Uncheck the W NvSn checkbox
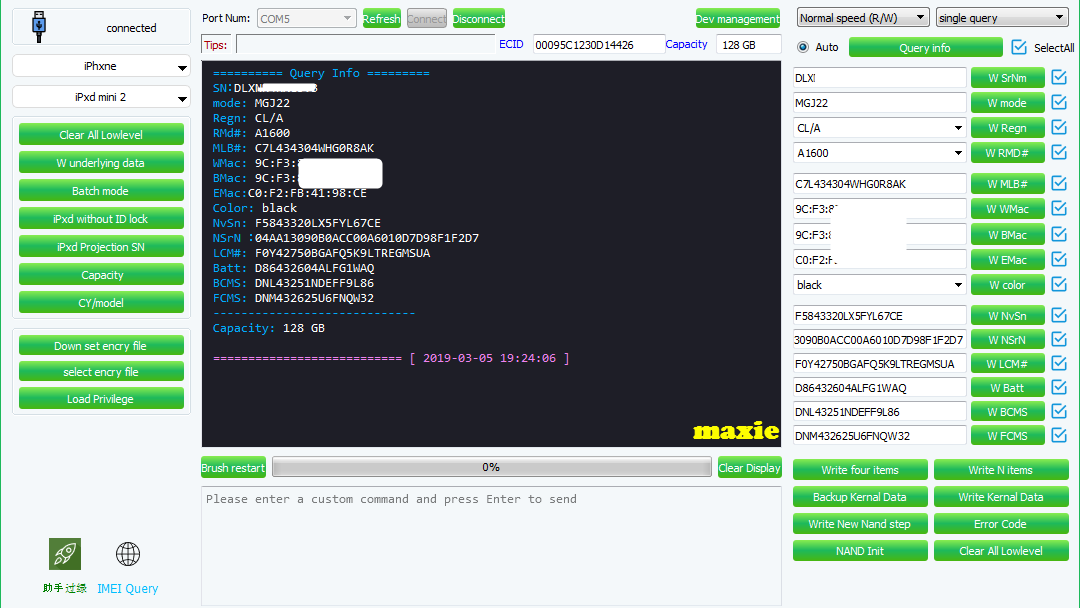 [1059, 315]
